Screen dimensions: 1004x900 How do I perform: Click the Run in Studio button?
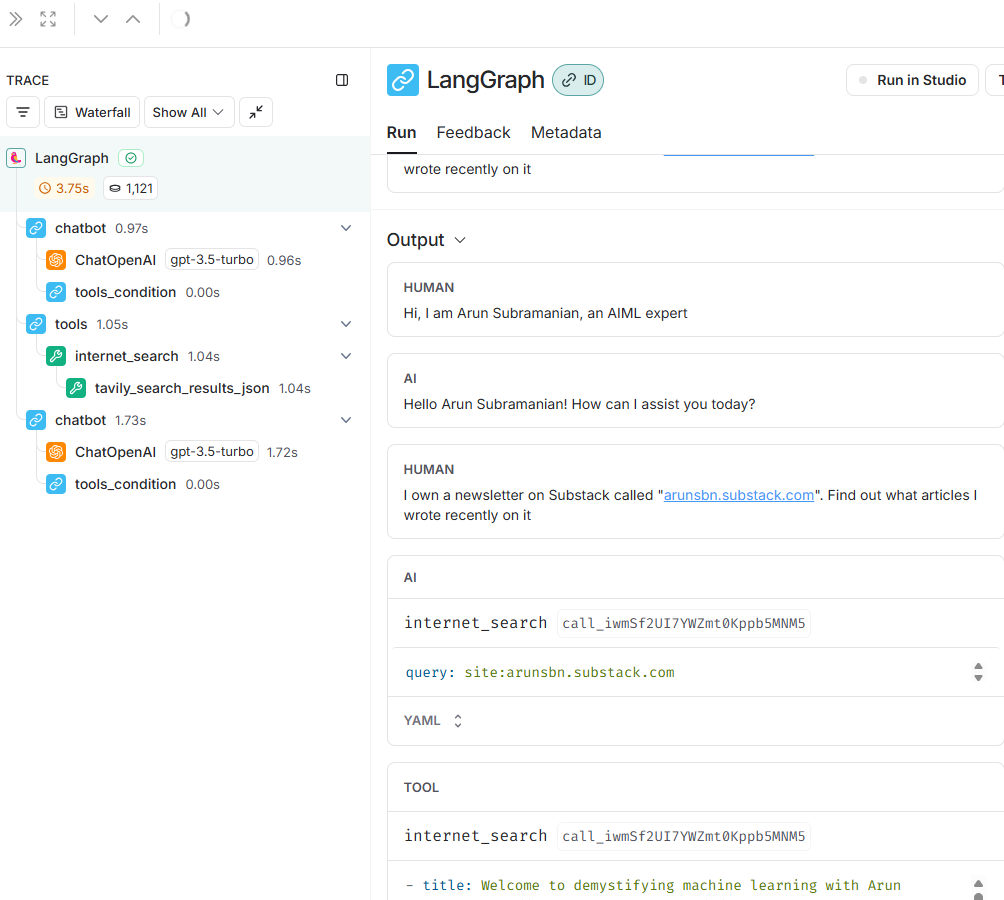tap(911, 80)
